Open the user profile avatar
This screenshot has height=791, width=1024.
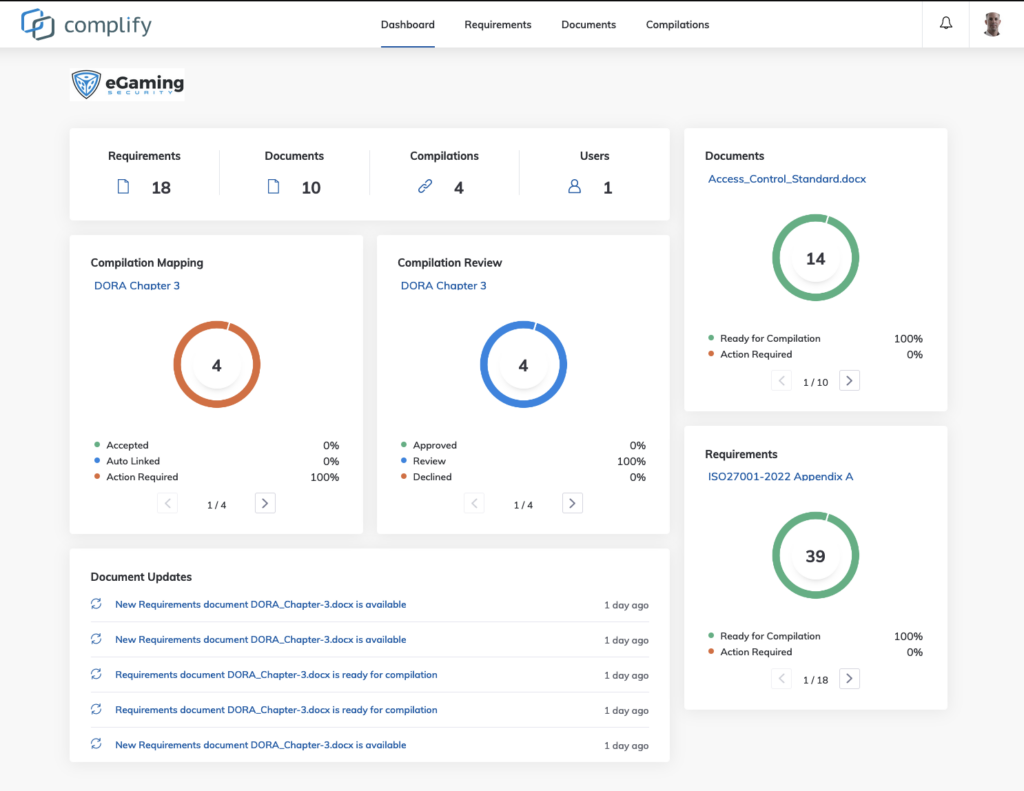(x=992, y=24)
